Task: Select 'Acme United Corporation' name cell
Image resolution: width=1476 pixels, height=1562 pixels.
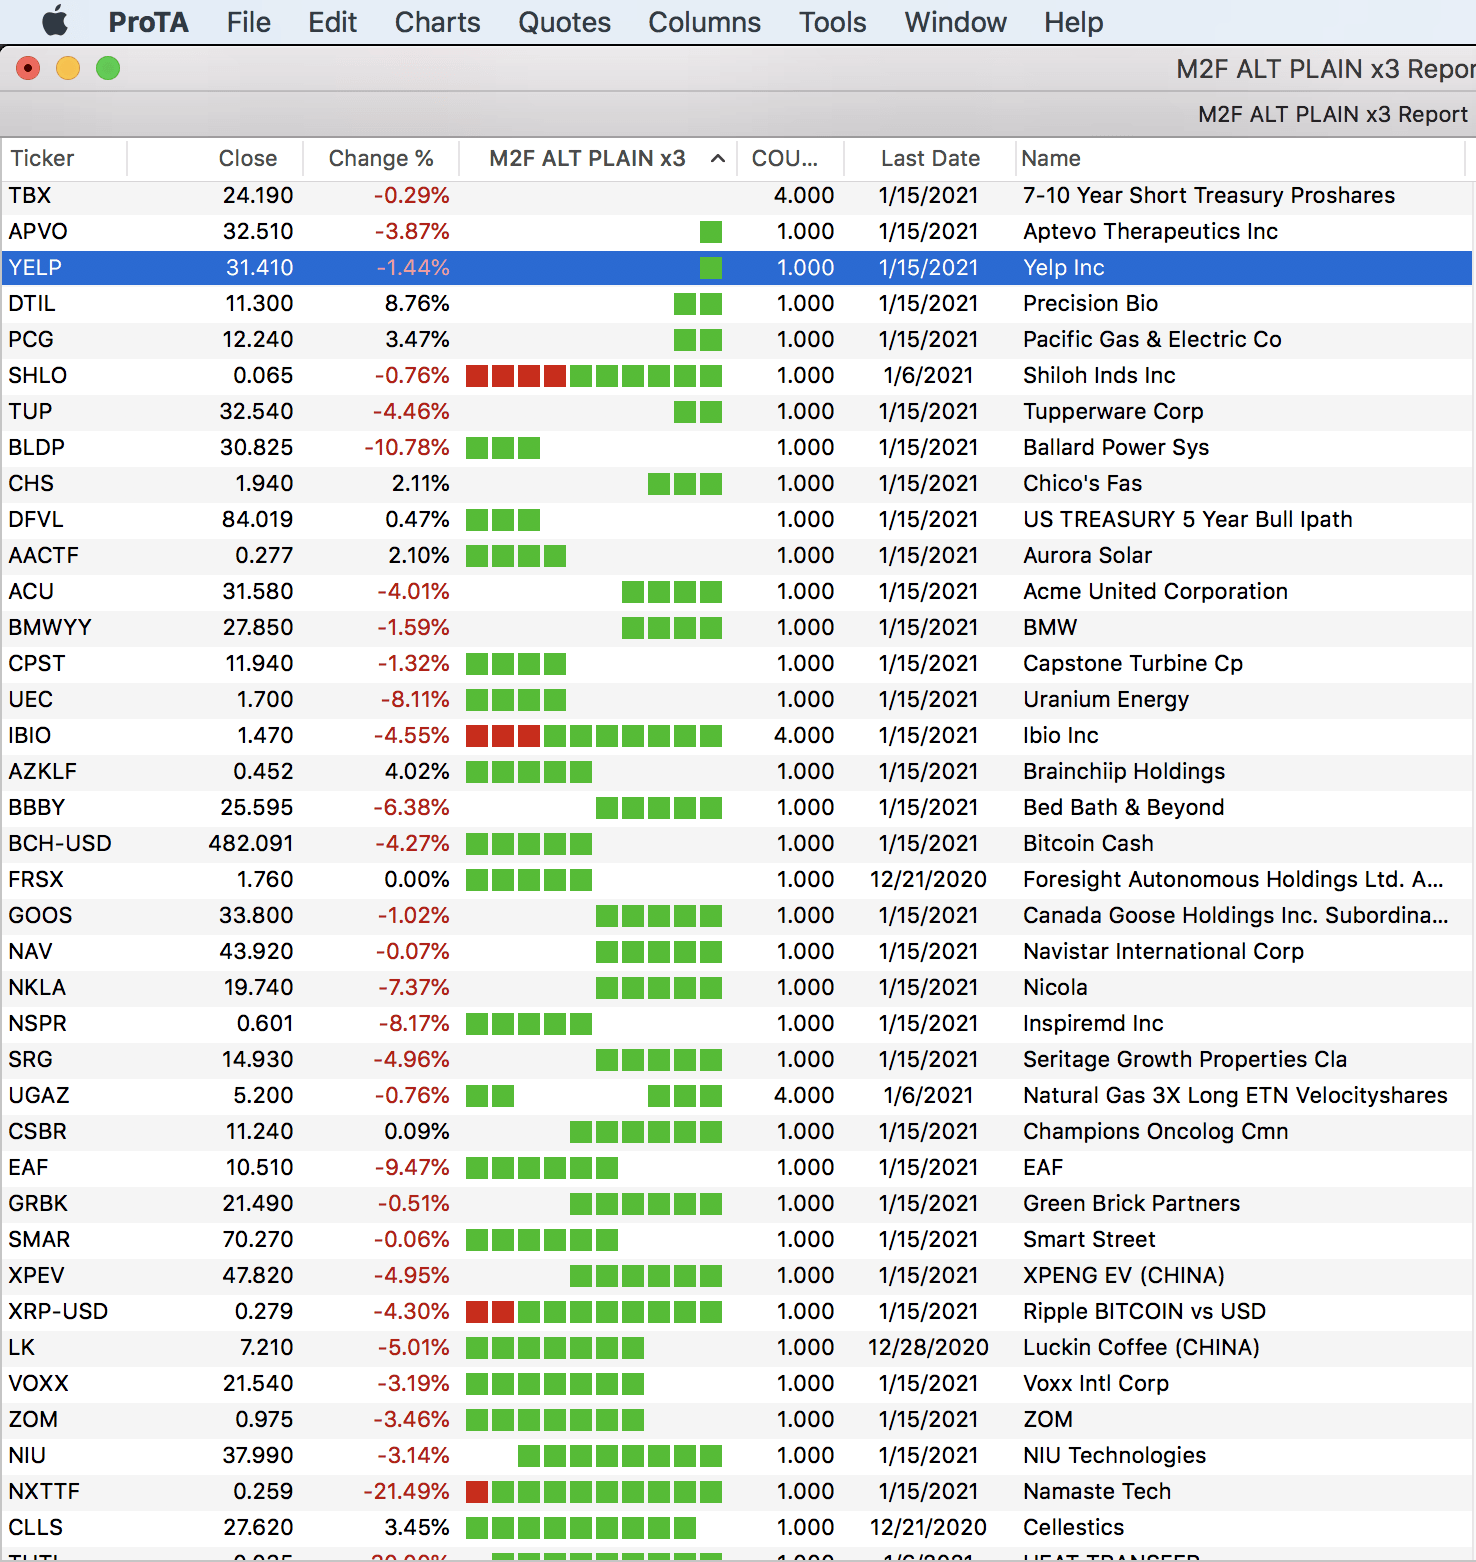Action: [x=1155, y=591]
